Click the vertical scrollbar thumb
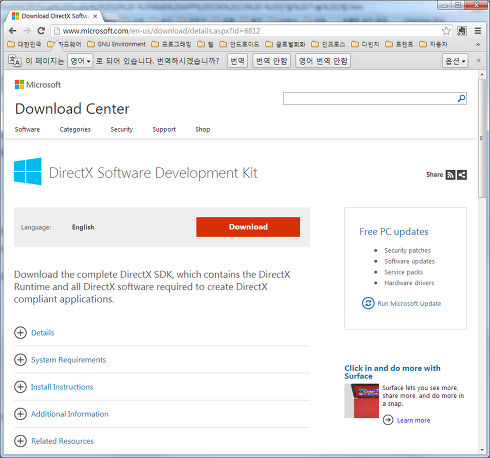This screenshot has width=490, height=458. [x=482, y=138]
